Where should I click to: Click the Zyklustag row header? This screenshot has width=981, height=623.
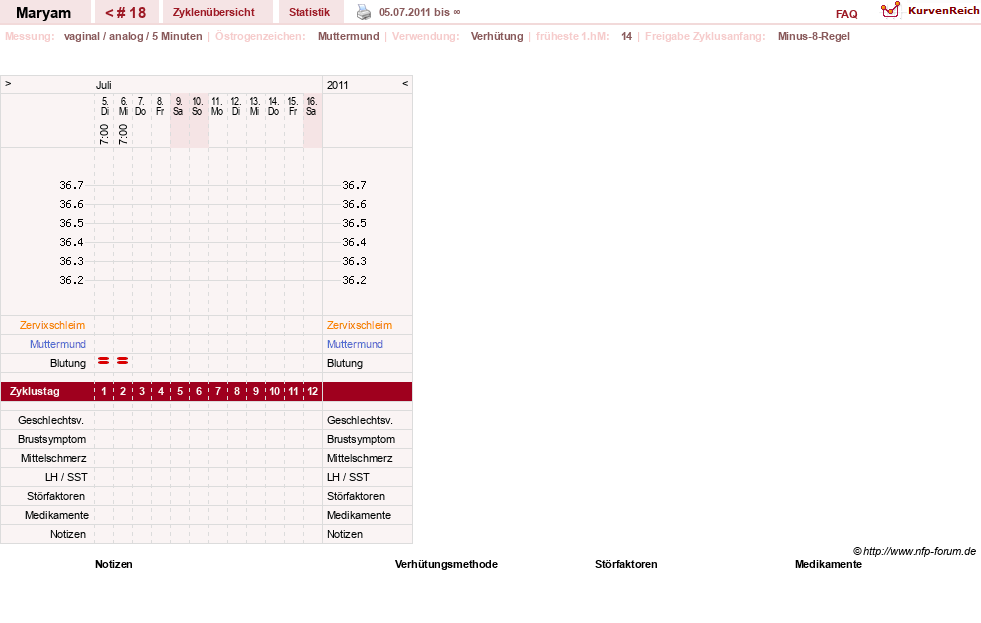(x=34, y=391)
